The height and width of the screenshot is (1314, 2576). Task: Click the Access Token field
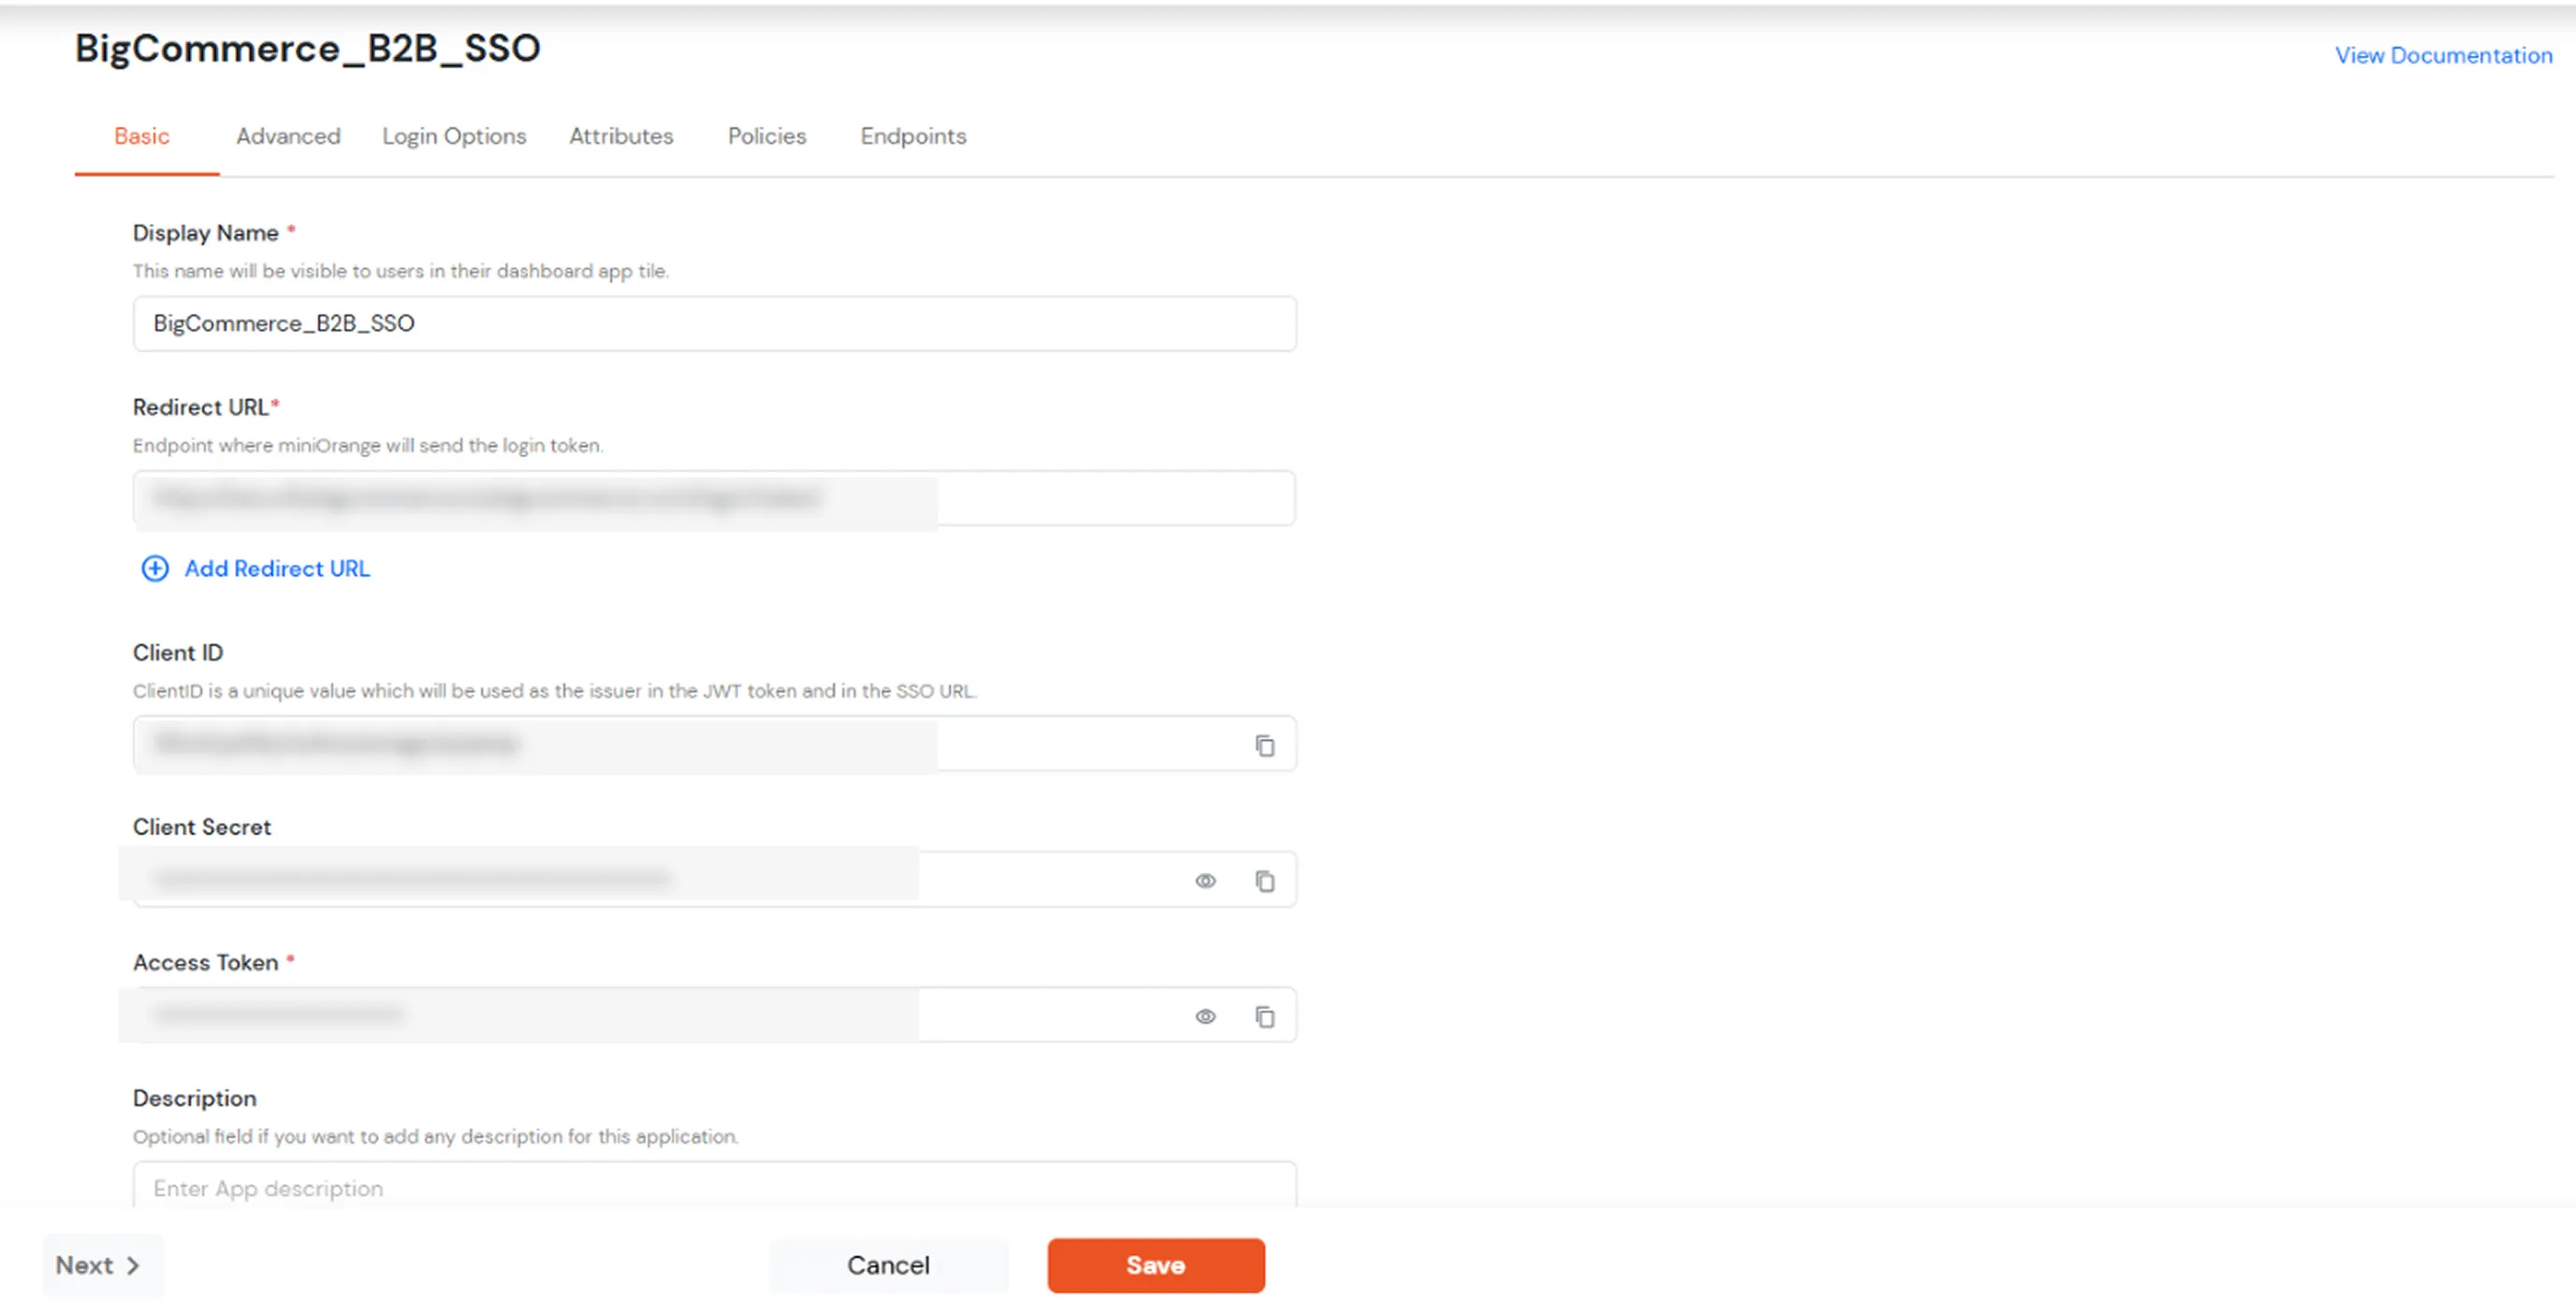[x=715, y=1015]
